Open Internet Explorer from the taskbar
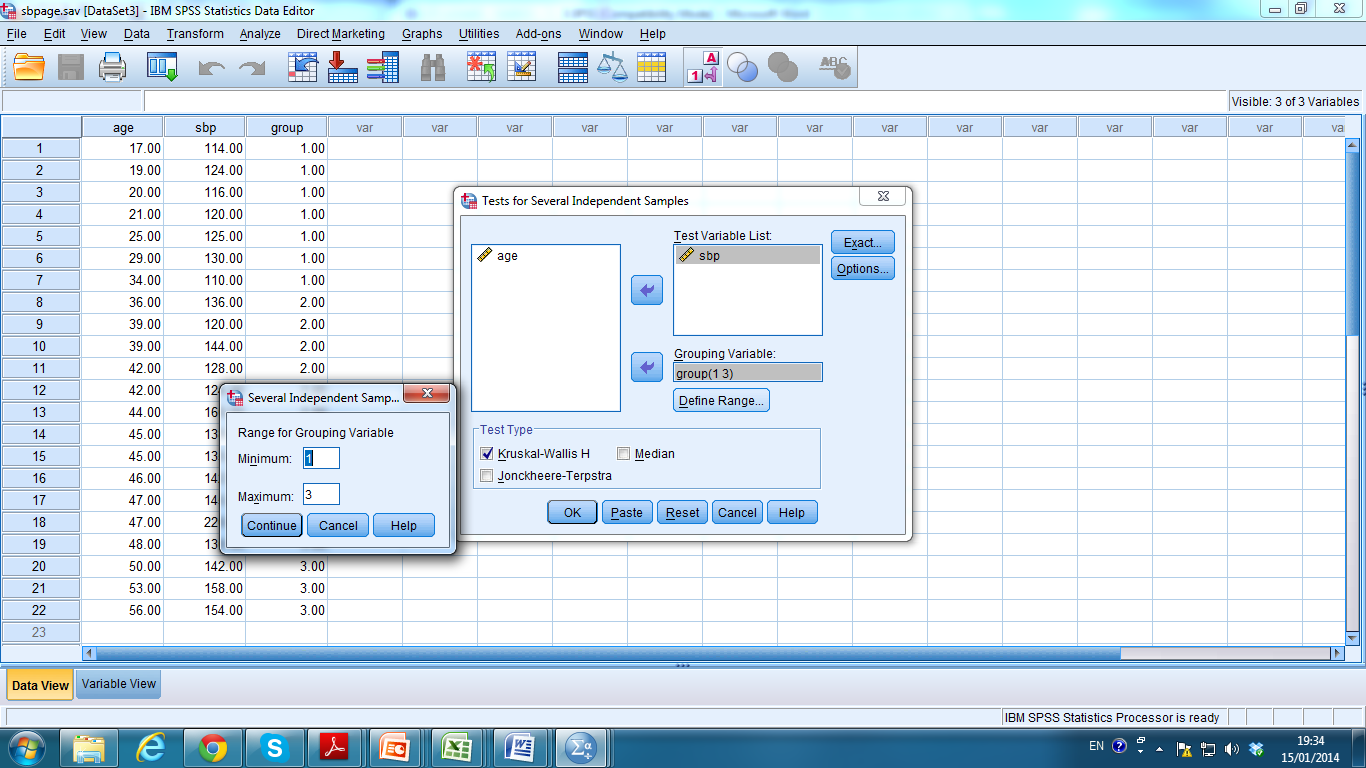This screenshot has height=768, width=1366. (151, 747)
